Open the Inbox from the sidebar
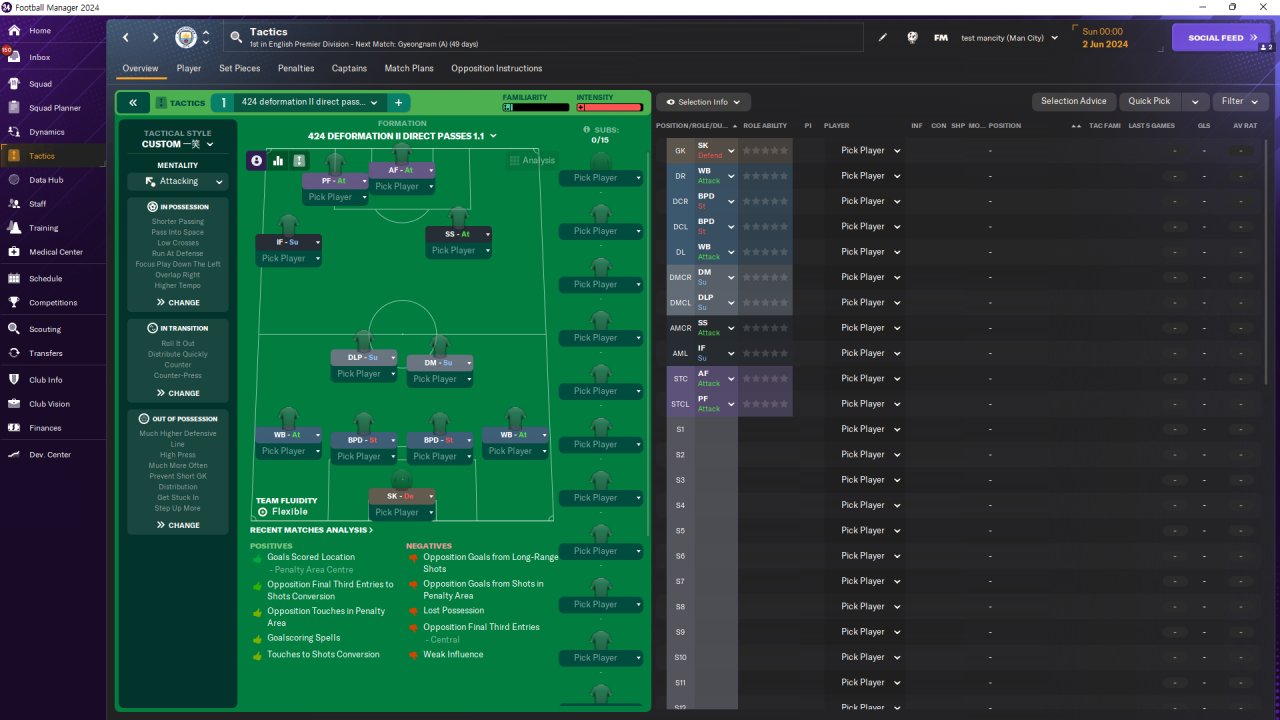Image resolution: width=1280 pixels, height=720 pixels. point(40,58)
